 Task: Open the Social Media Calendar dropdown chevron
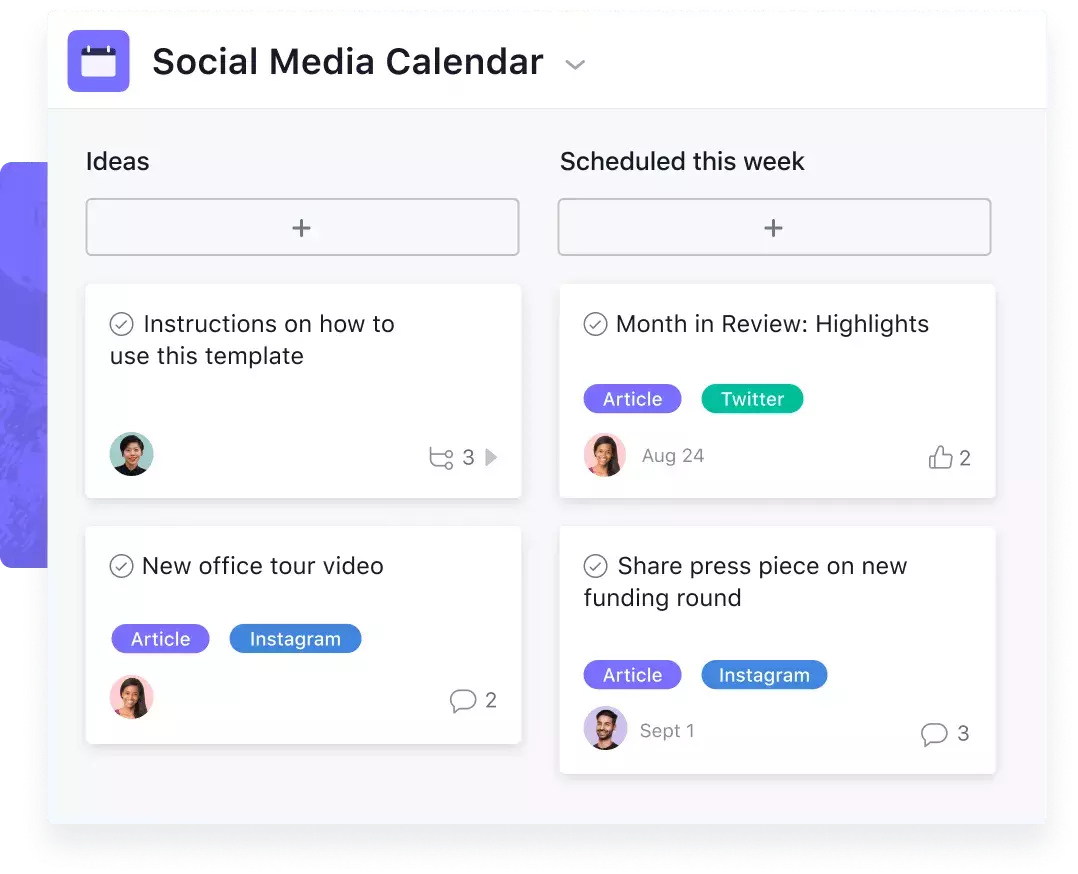click(x=575, y=65)
